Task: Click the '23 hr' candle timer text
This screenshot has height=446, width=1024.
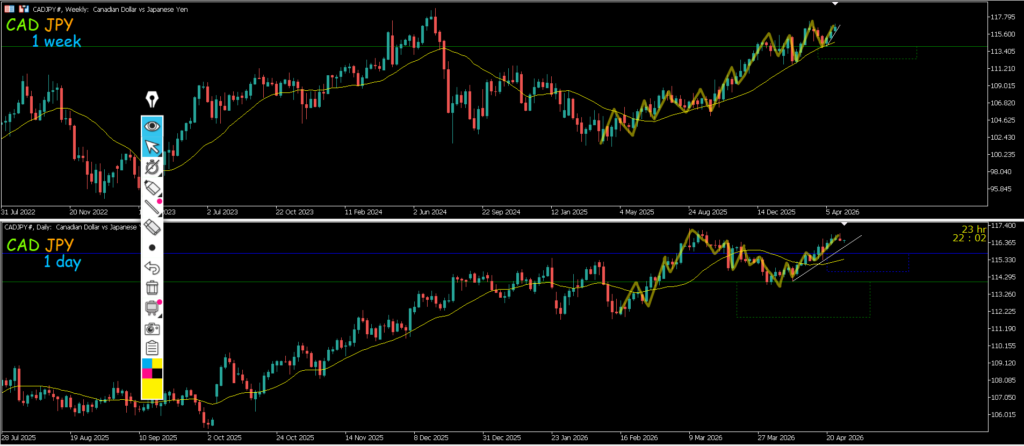Action: click(972, 229)
